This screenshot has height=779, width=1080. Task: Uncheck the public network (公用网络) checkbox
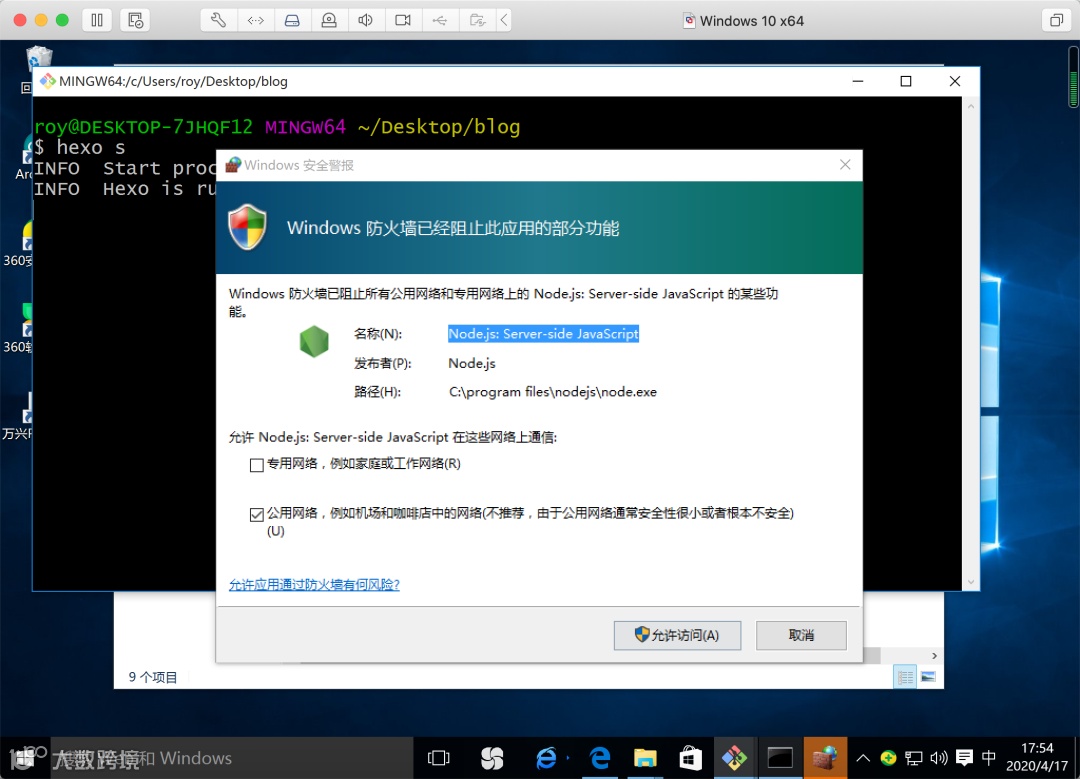[x=257, y=515]
